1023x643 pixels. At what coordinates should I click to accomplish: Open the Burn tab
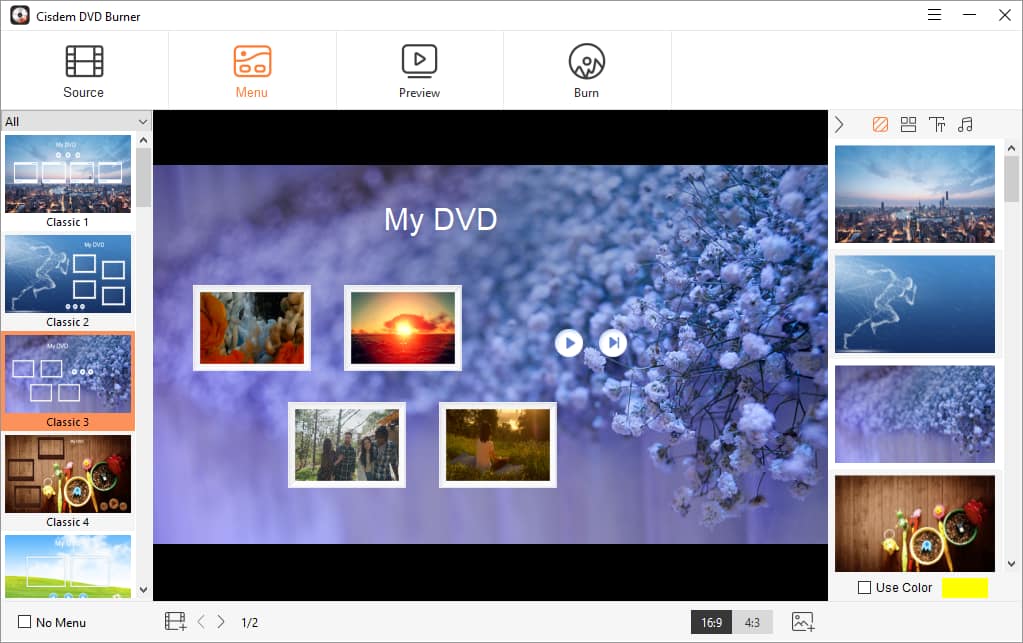pos(587,71)
